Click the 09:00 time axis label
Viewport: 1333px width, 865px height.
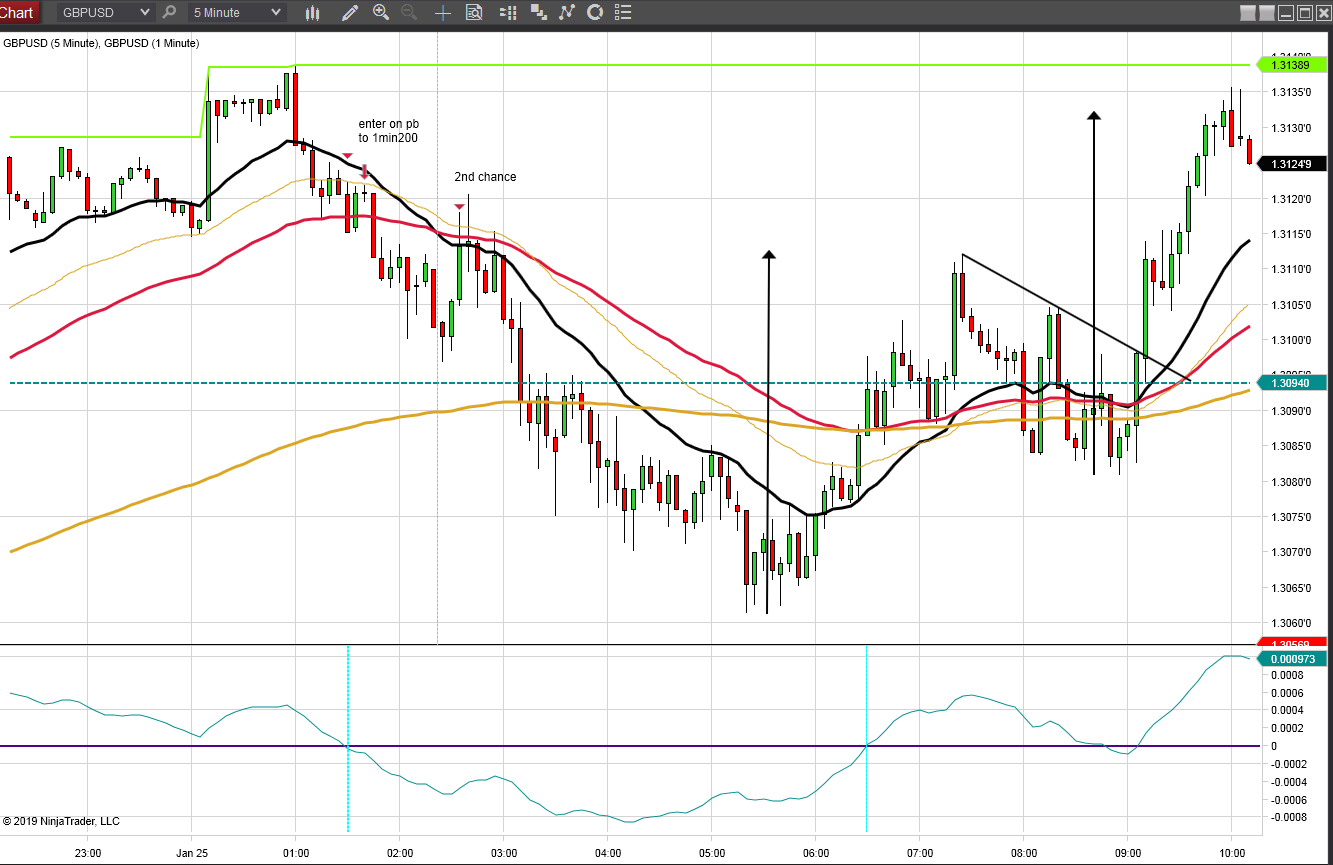1127,853
